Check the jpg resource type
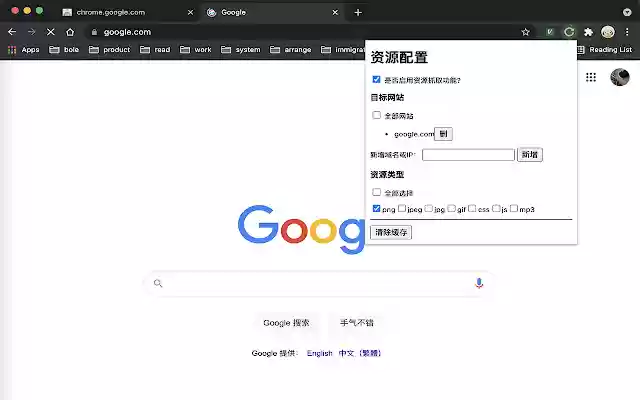This screenshot has width=640, height=400. tap(429, 209)
